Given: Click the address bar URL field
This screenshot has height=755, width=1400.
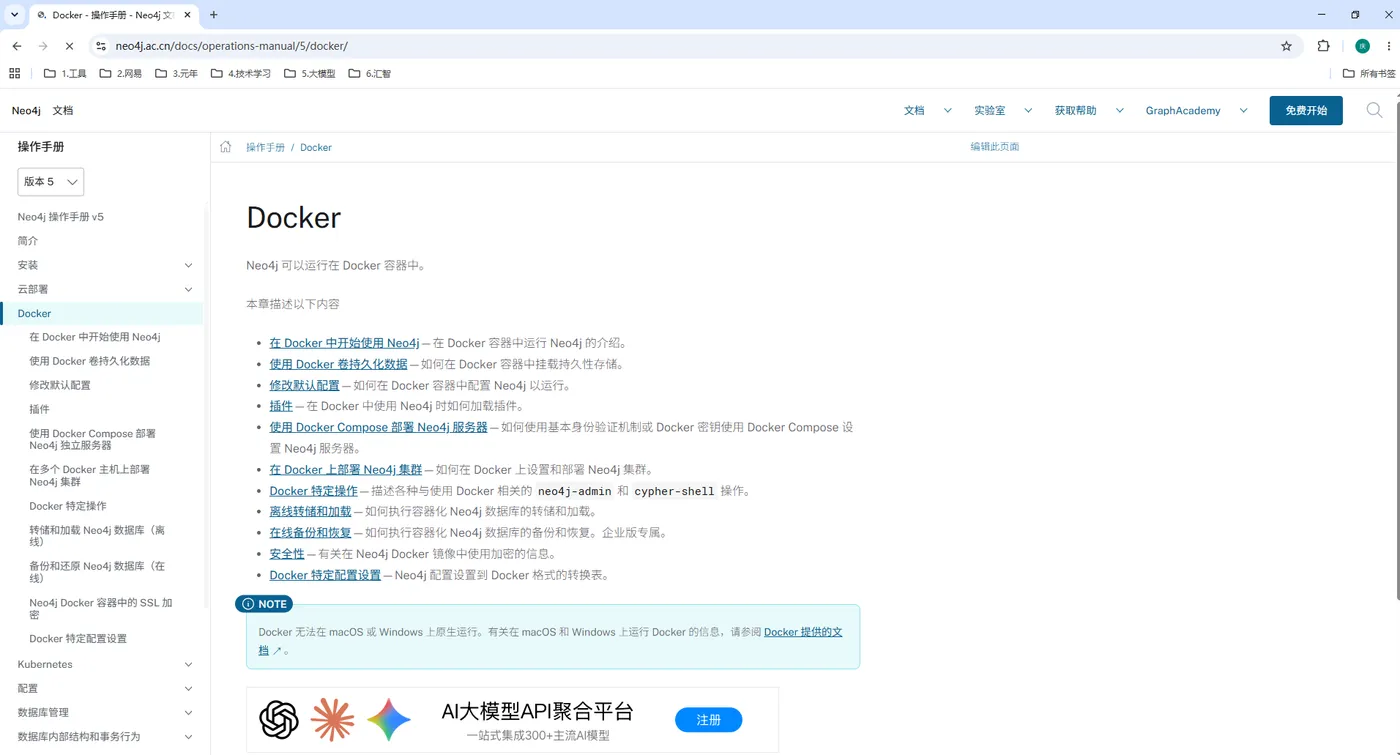Looking at the screenshot, I should pos(690,46).
